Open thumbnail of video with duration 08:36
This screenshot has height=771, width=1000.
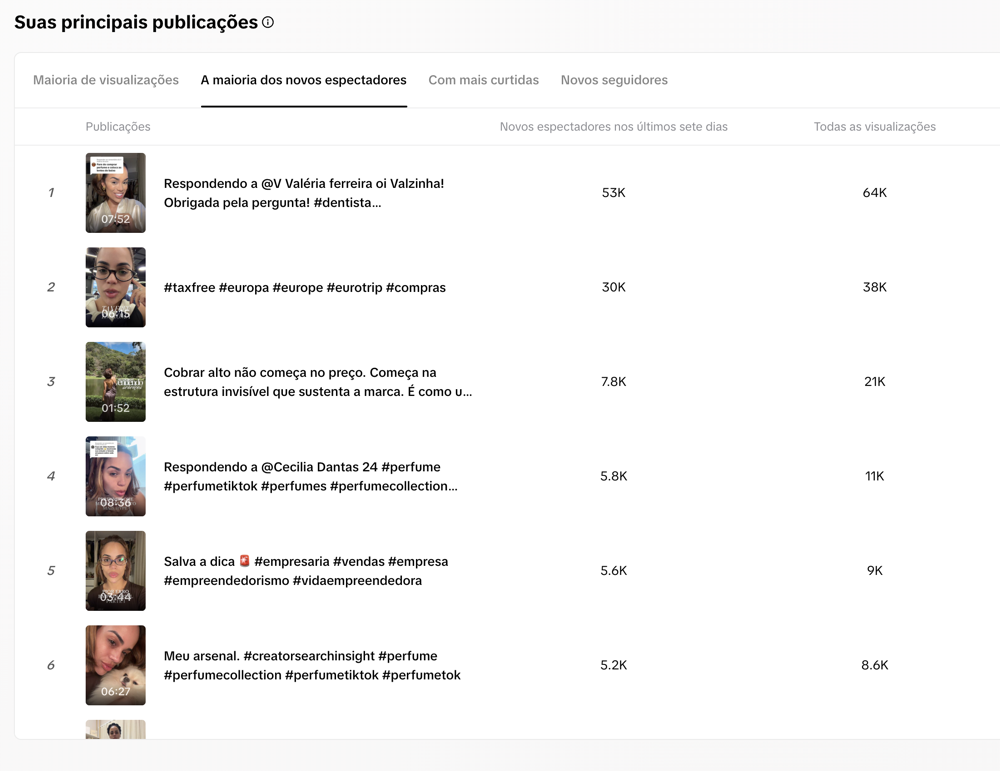(115, 476)
